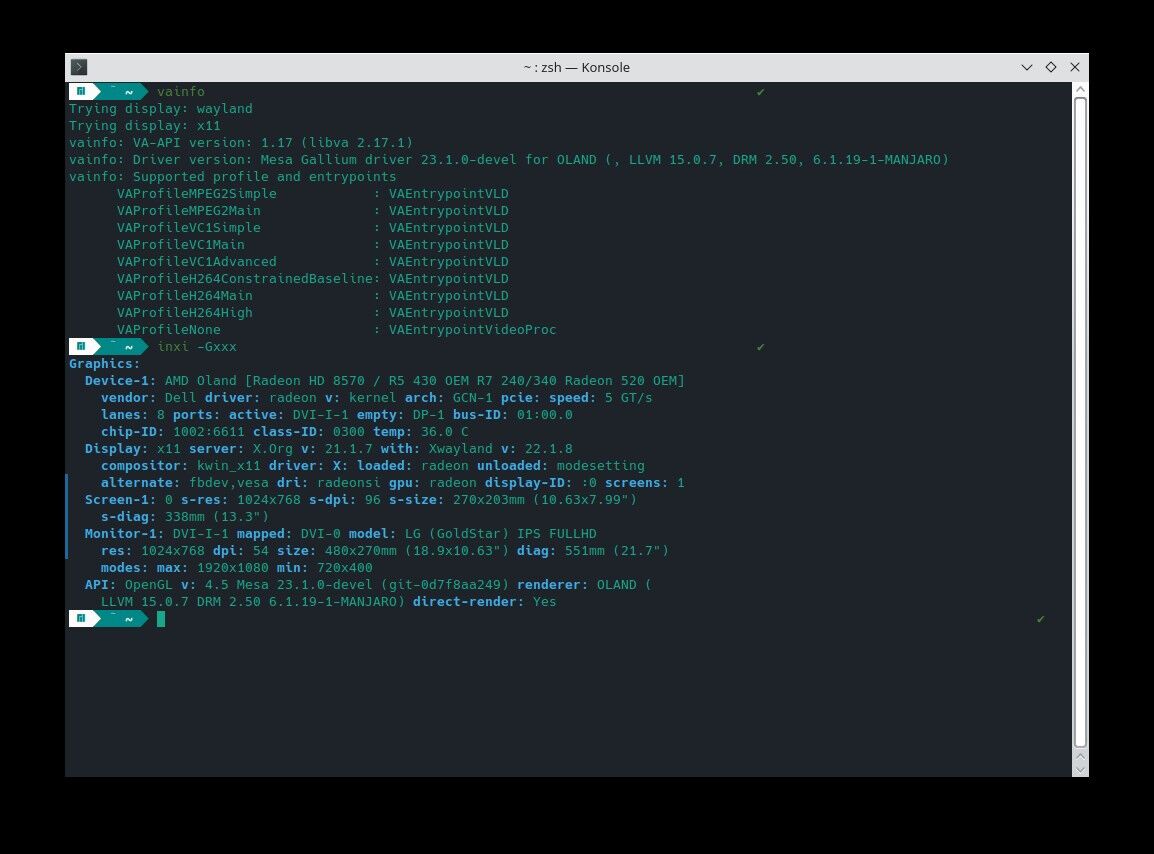1154x854 pixels.
Task: Click 'Trying display: x11' line
Action: click(145, 125)
